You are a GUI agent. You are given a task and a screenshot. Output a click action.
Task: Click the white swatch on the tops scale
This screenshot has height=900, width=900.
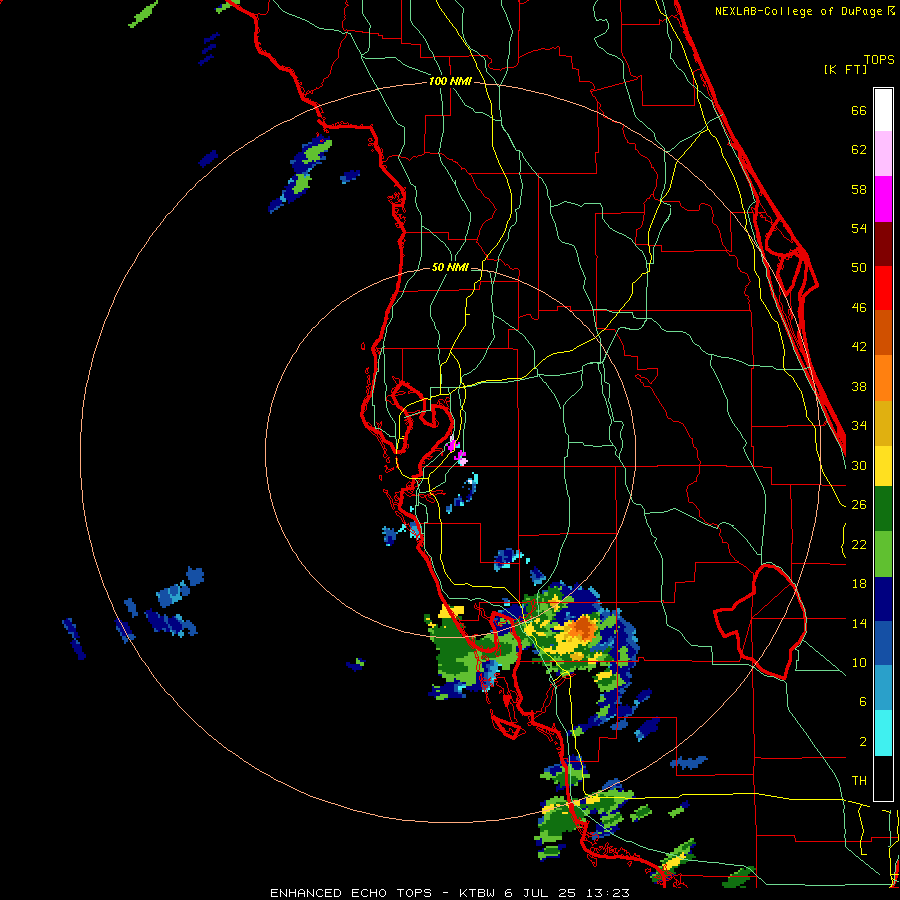pos(883,110)
